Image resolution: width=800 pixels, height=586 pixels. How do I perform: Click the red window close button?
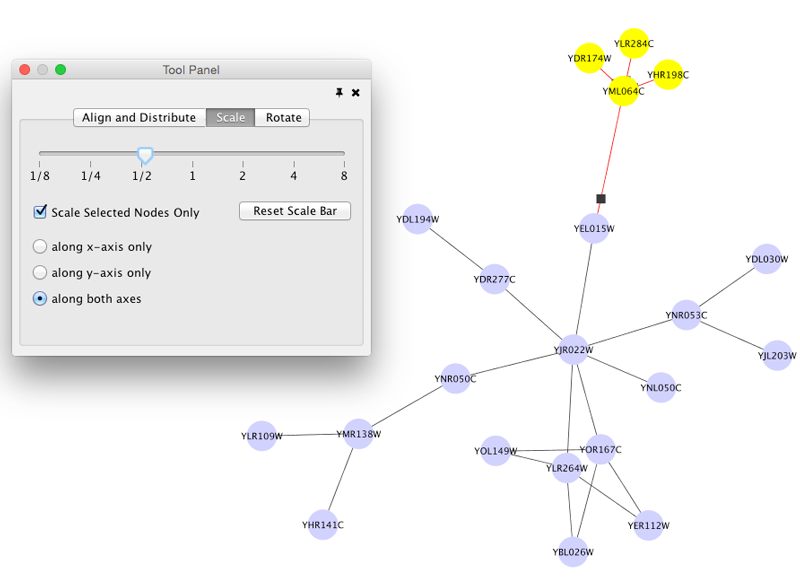(x=25, y=70)
